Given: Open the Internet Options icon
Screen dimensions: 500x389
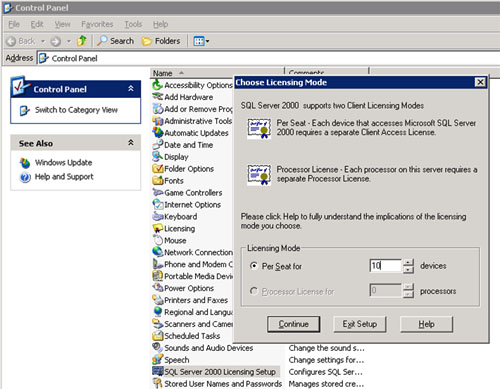Looking at the screenshot, I should point(157,204).
